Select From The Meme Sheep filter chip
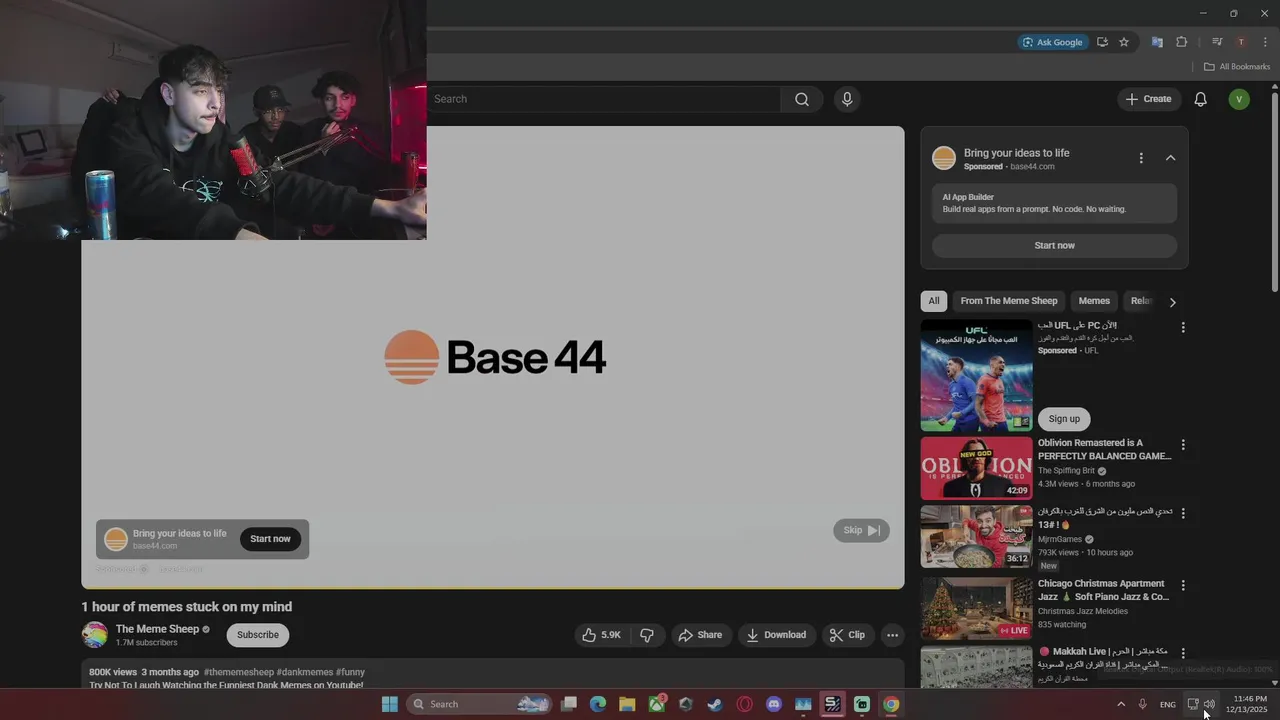1280x720 pixels. [1008, 301]
